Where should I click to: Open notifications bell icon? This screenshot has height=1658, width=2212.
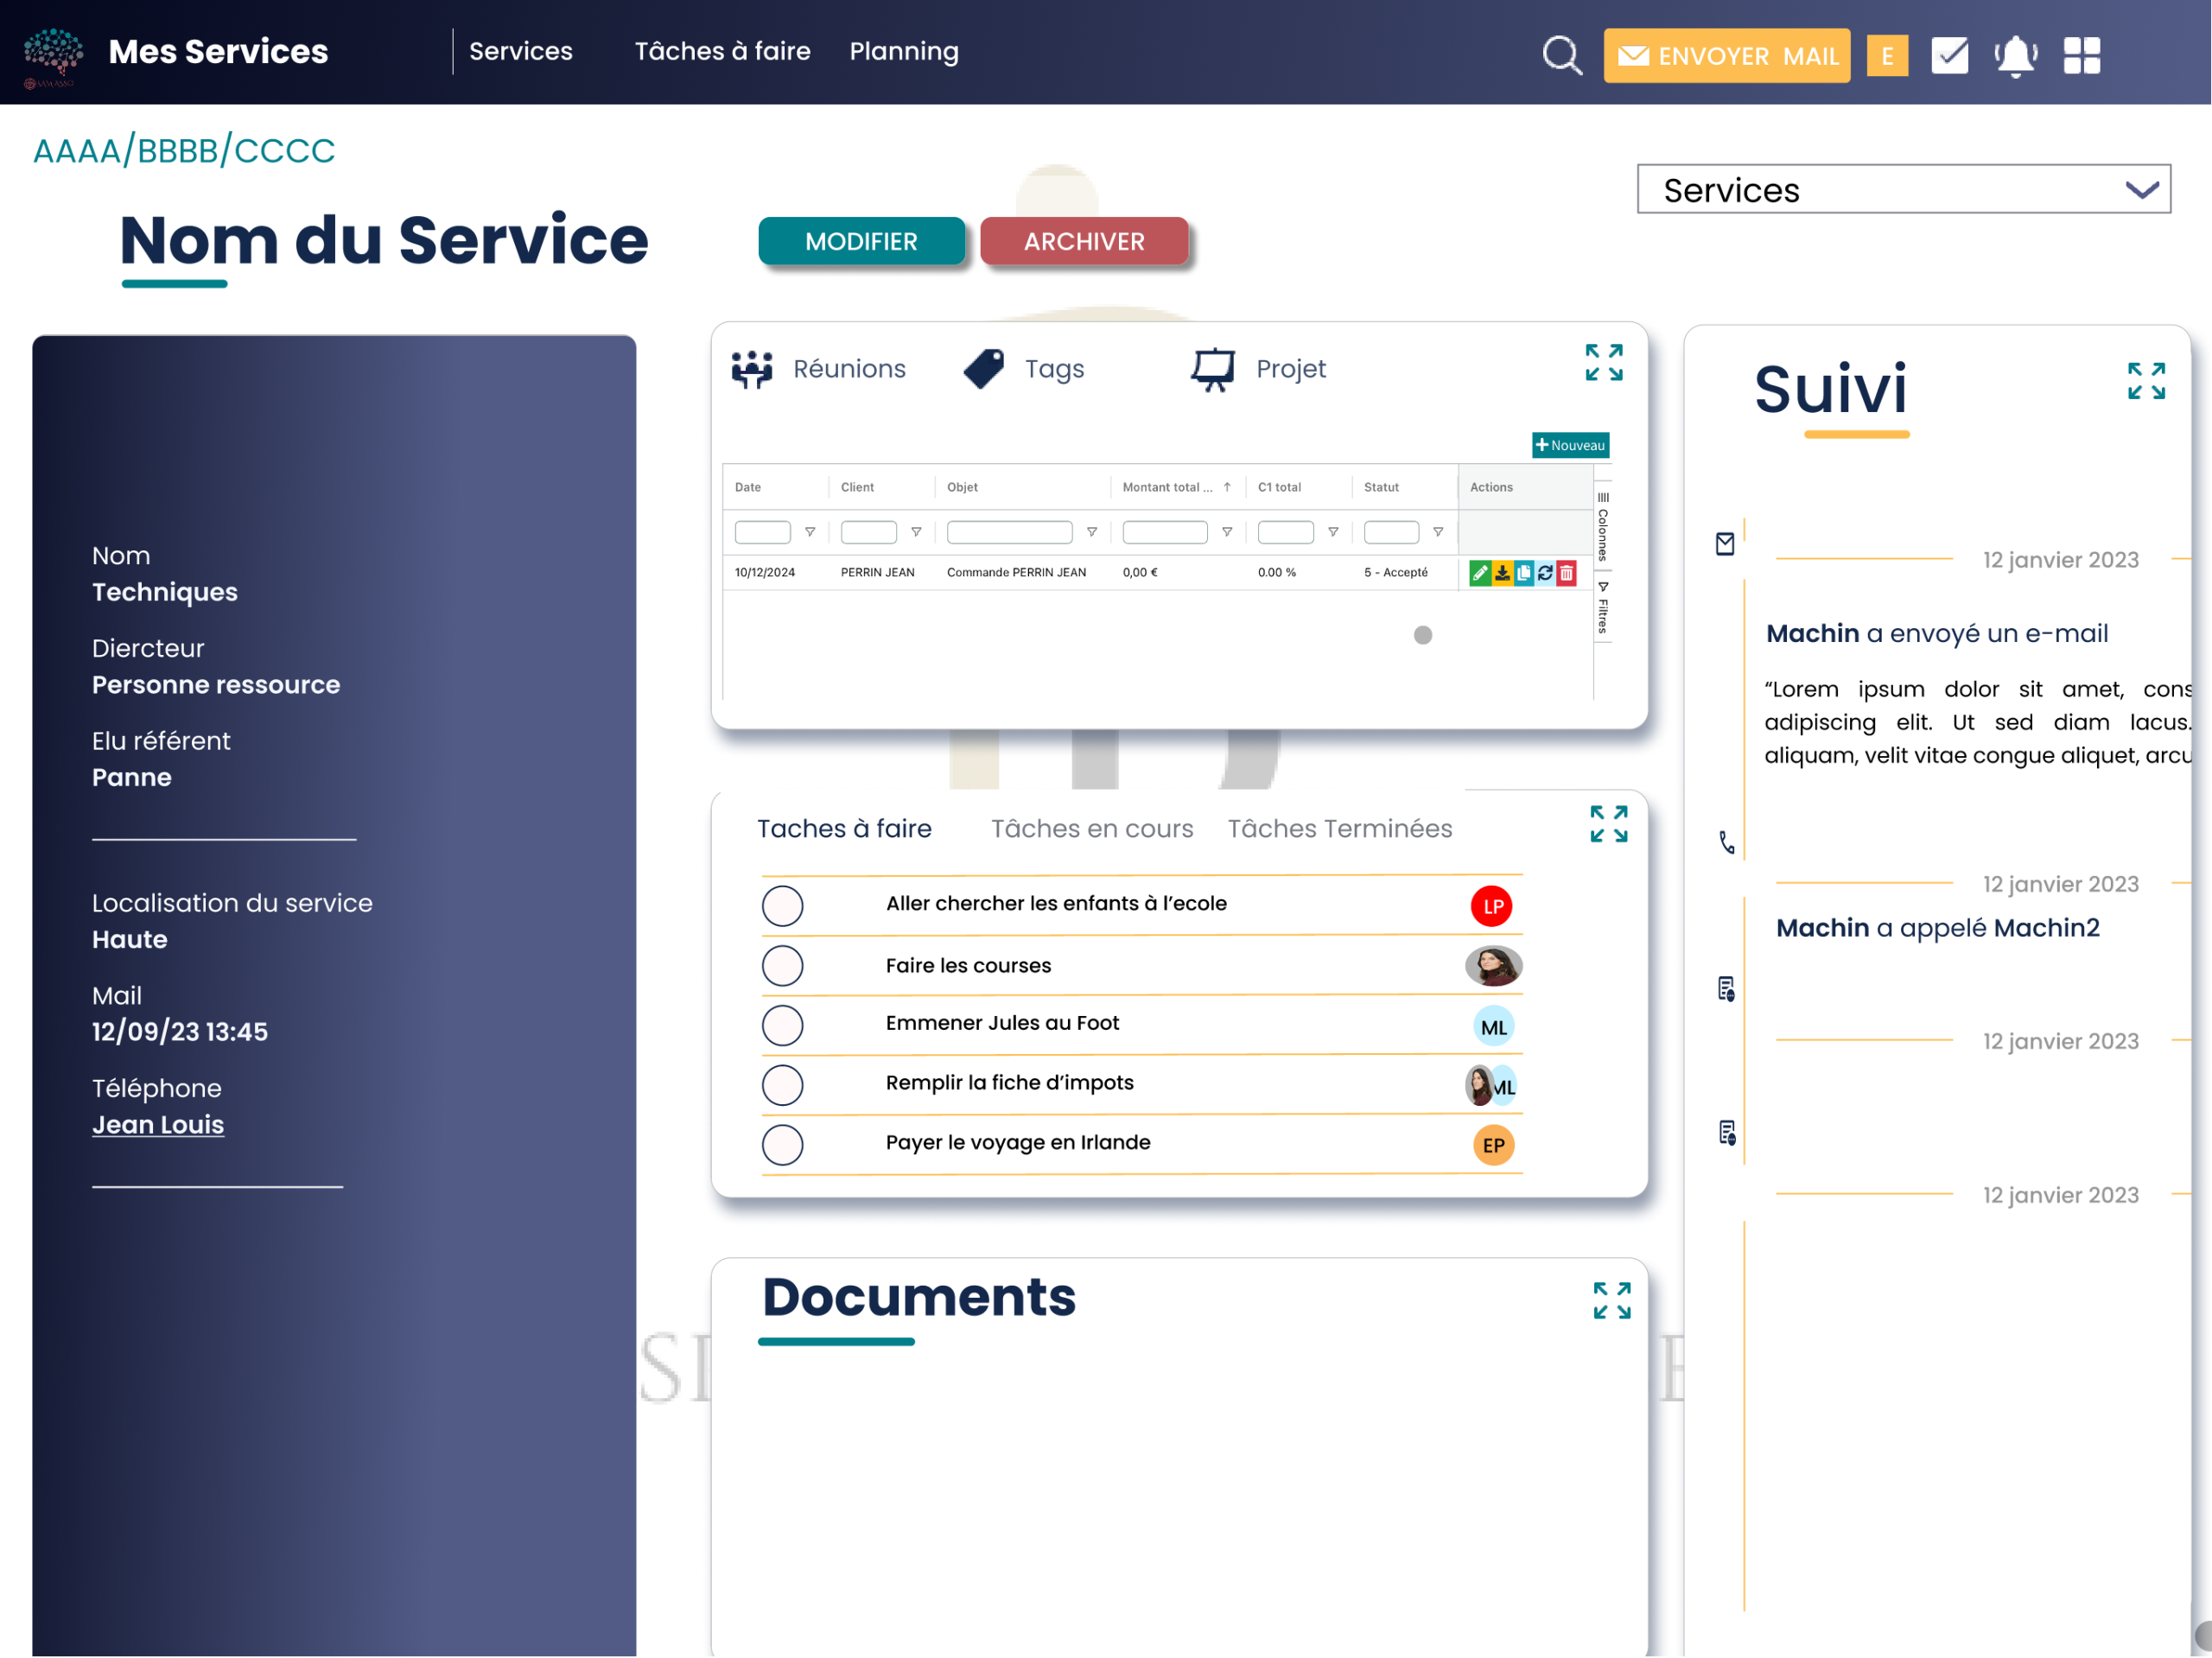tap(2015, 56)
